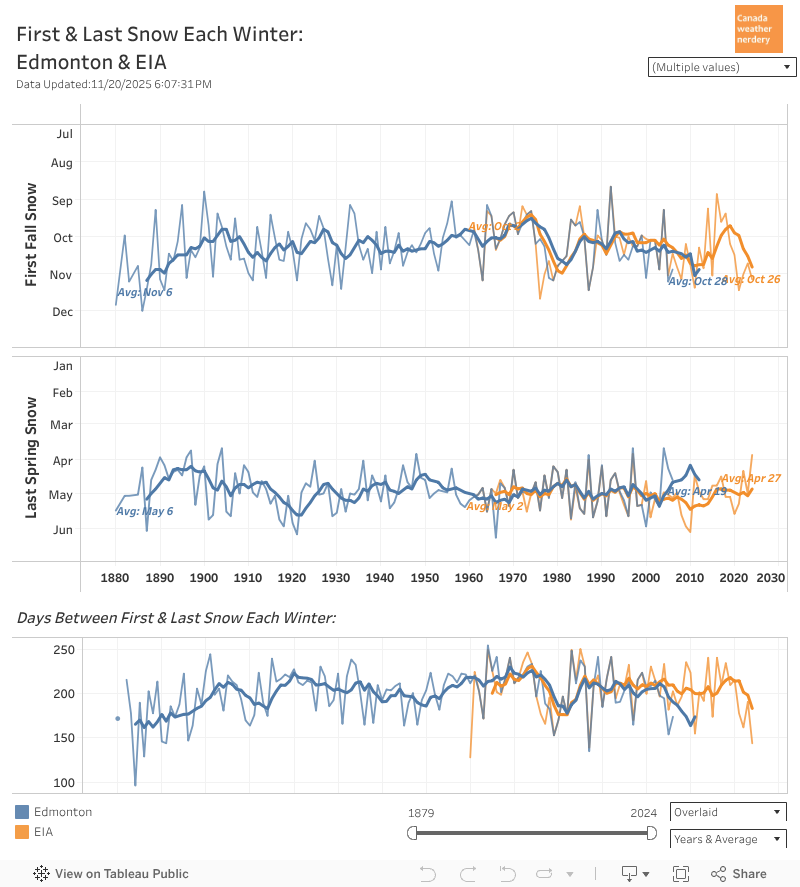Expand the Years & Average dropdown
The image size is (800, 887).
(x=728, y=839)
